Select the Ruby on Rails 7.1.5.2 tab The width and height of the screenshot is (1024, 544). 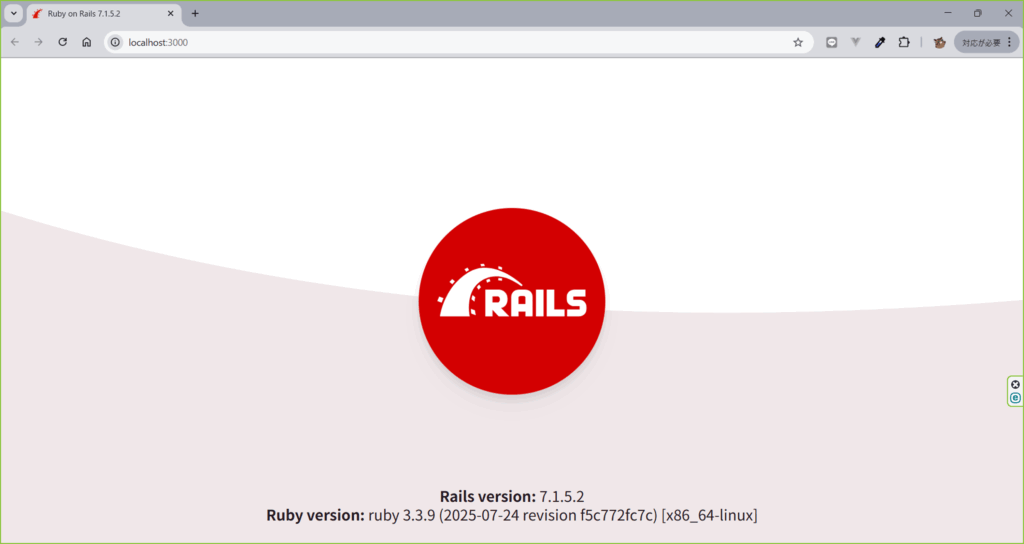(x=90, y=13)
